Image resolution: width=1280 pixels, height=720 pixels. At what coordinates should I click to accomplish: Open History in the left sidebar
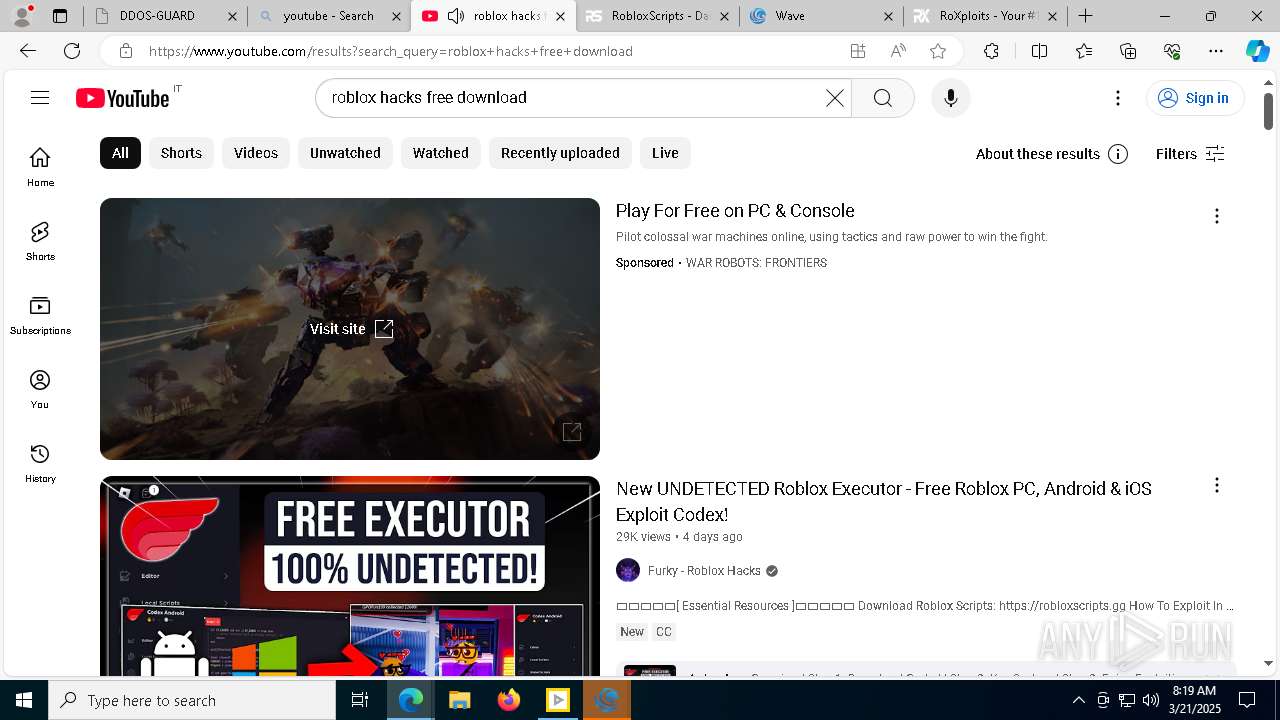pyautogui.click(x=40, y=463)
